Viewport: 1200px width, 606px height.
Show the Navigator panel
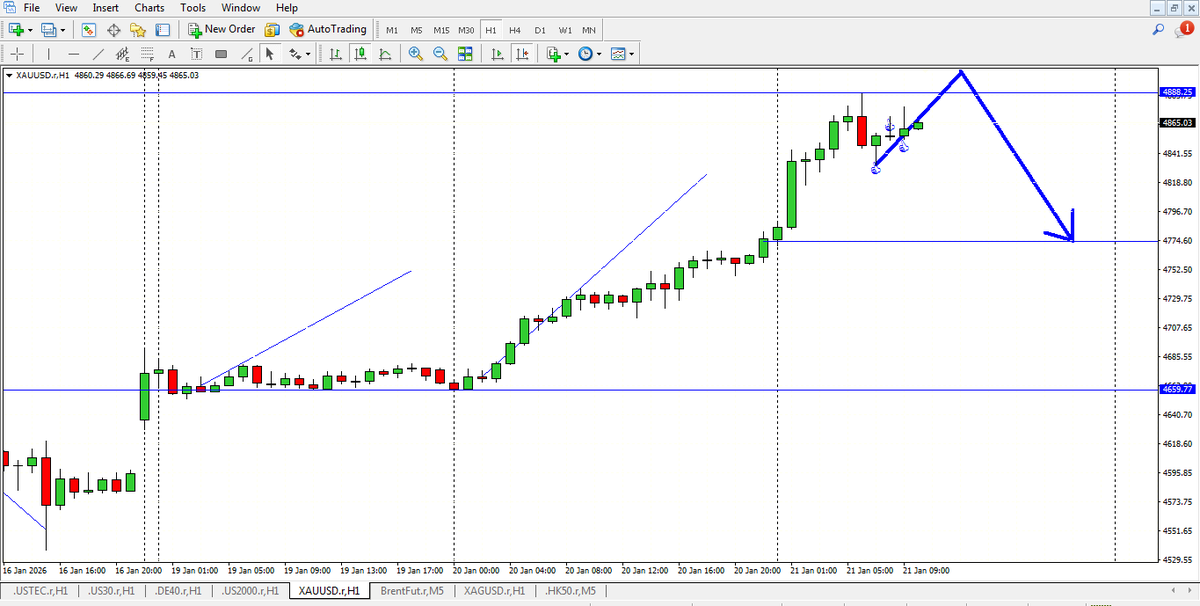pyautogui.click(x=138, y=29)
